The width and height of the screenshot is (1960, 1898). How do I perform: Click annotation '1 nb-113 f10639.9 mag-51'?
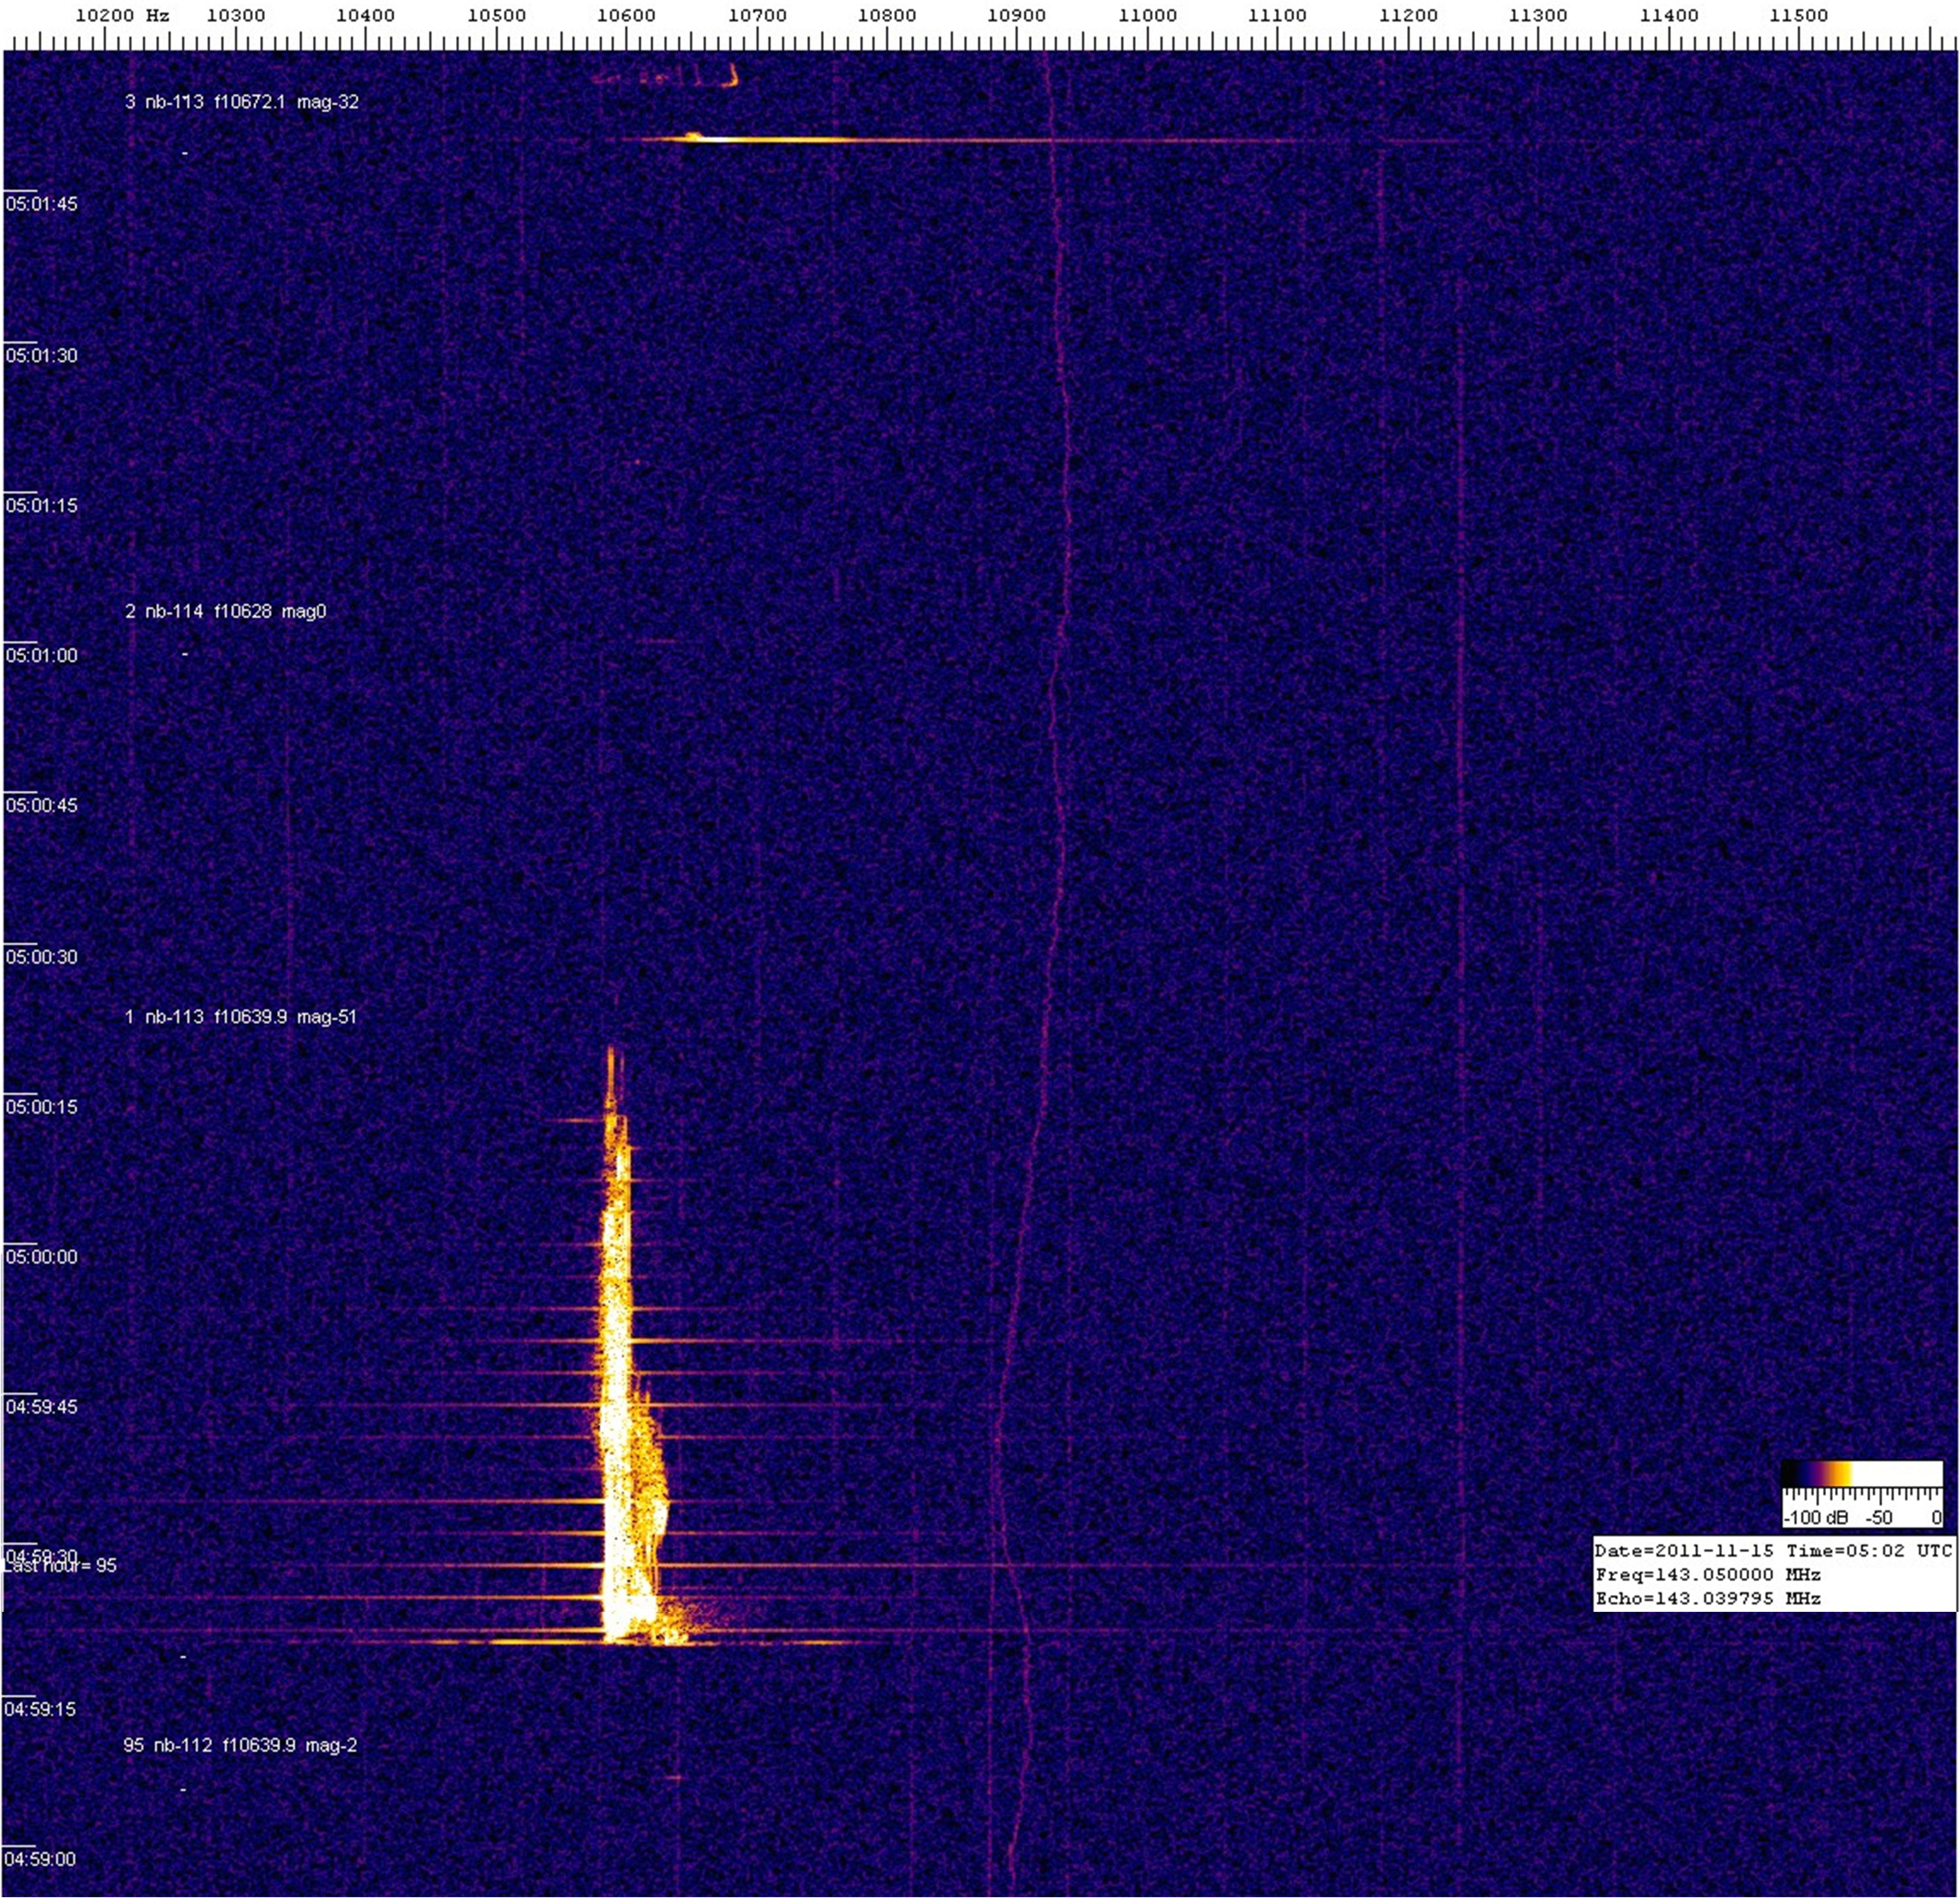[x=240, y=1017]
